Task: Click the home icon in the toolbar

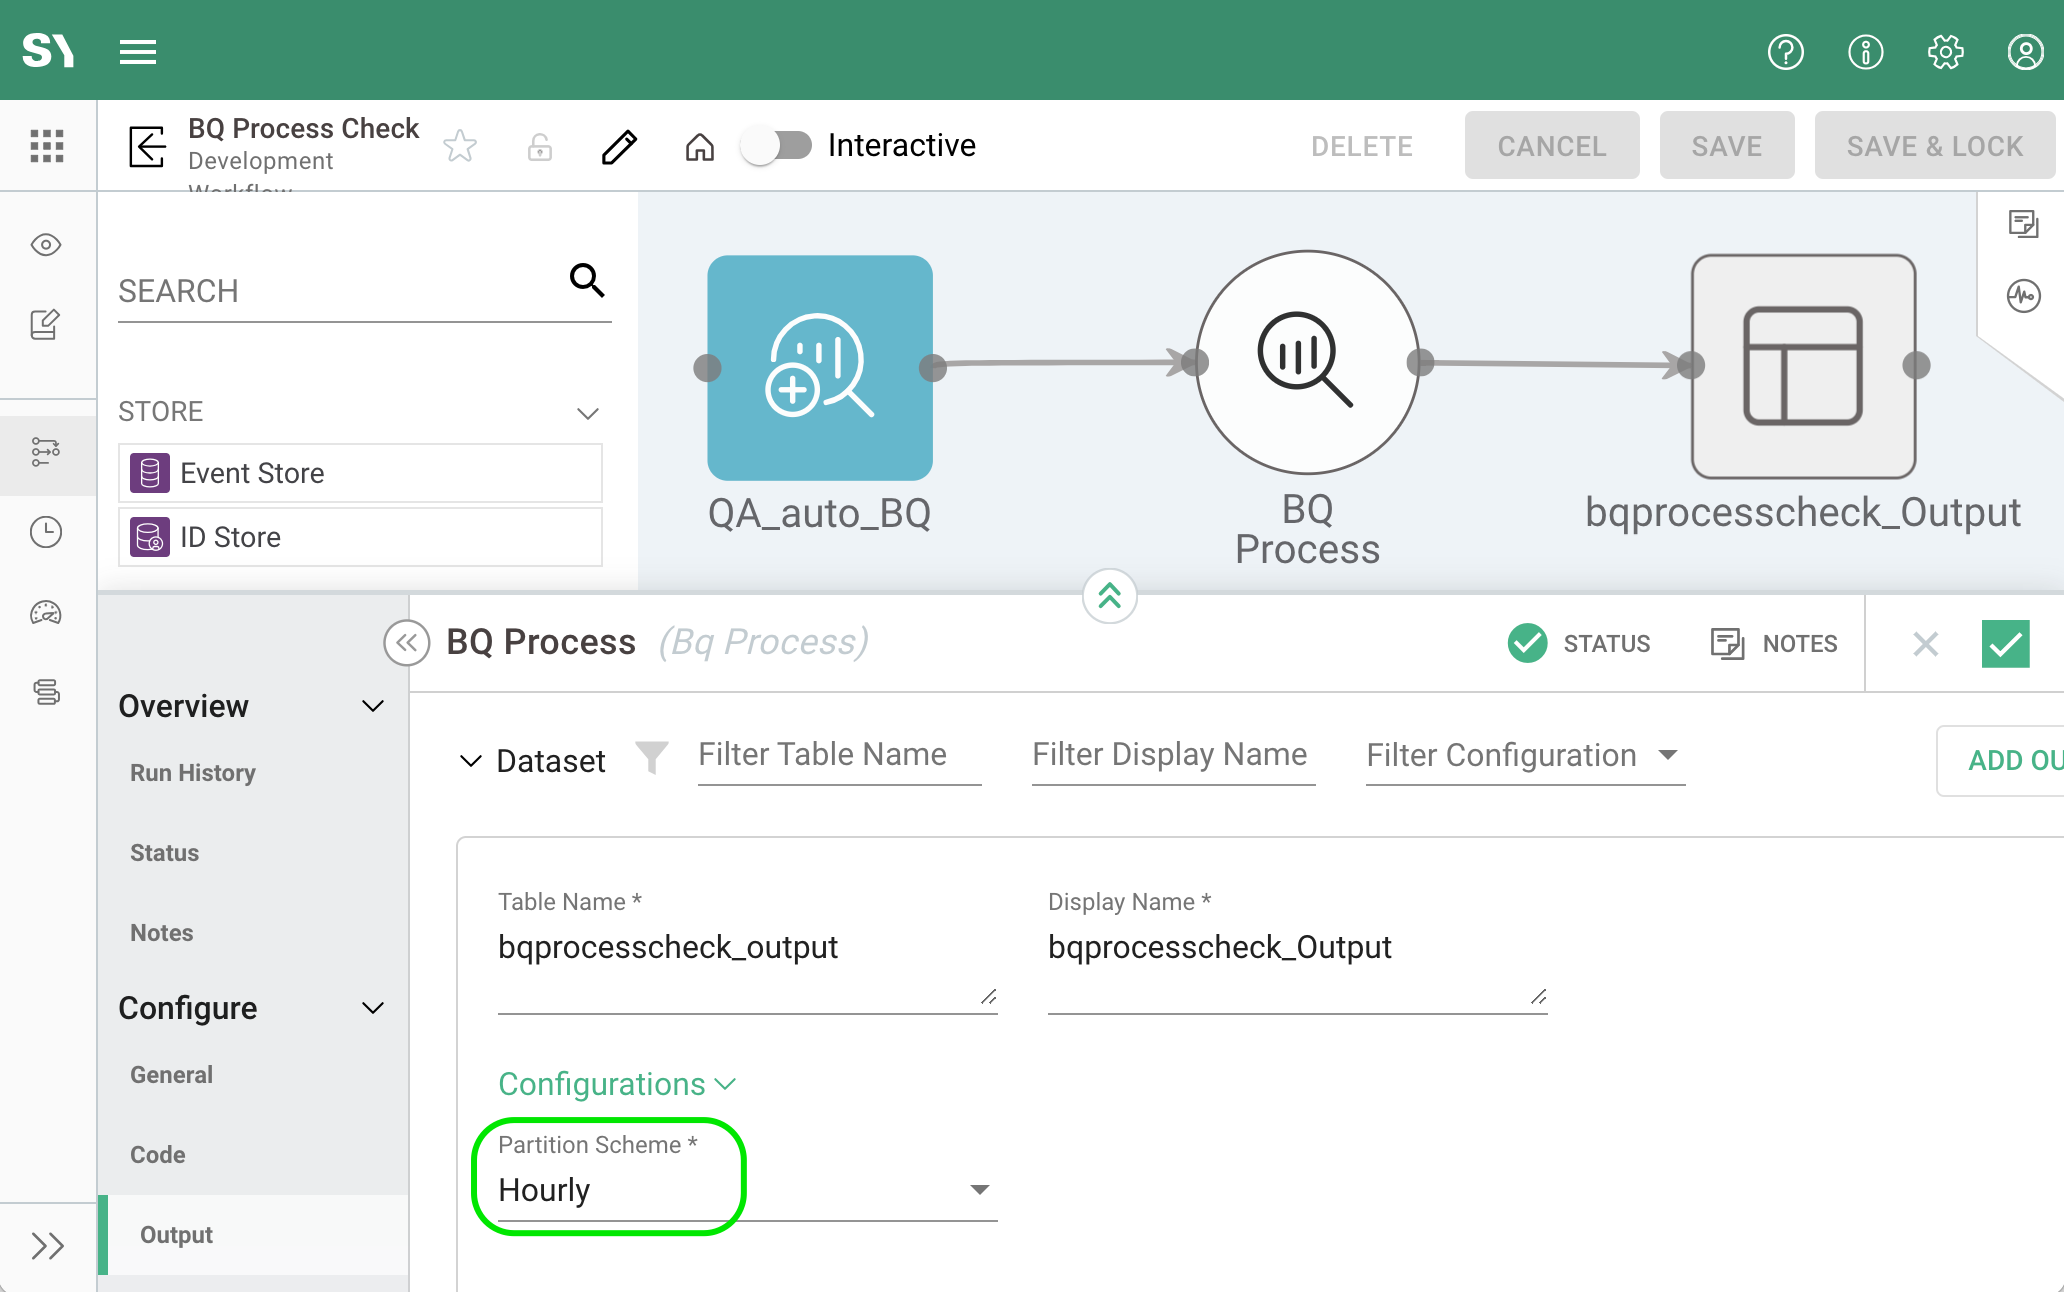Action: pyautogui.click(x=699, y=147)
